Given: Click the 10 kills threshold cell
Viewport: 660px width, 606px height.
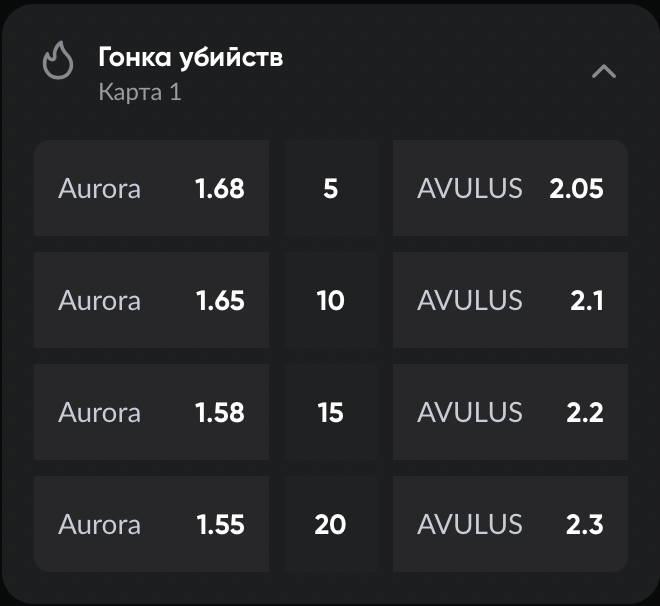Looking at the screenshot, I should (330, 300).
